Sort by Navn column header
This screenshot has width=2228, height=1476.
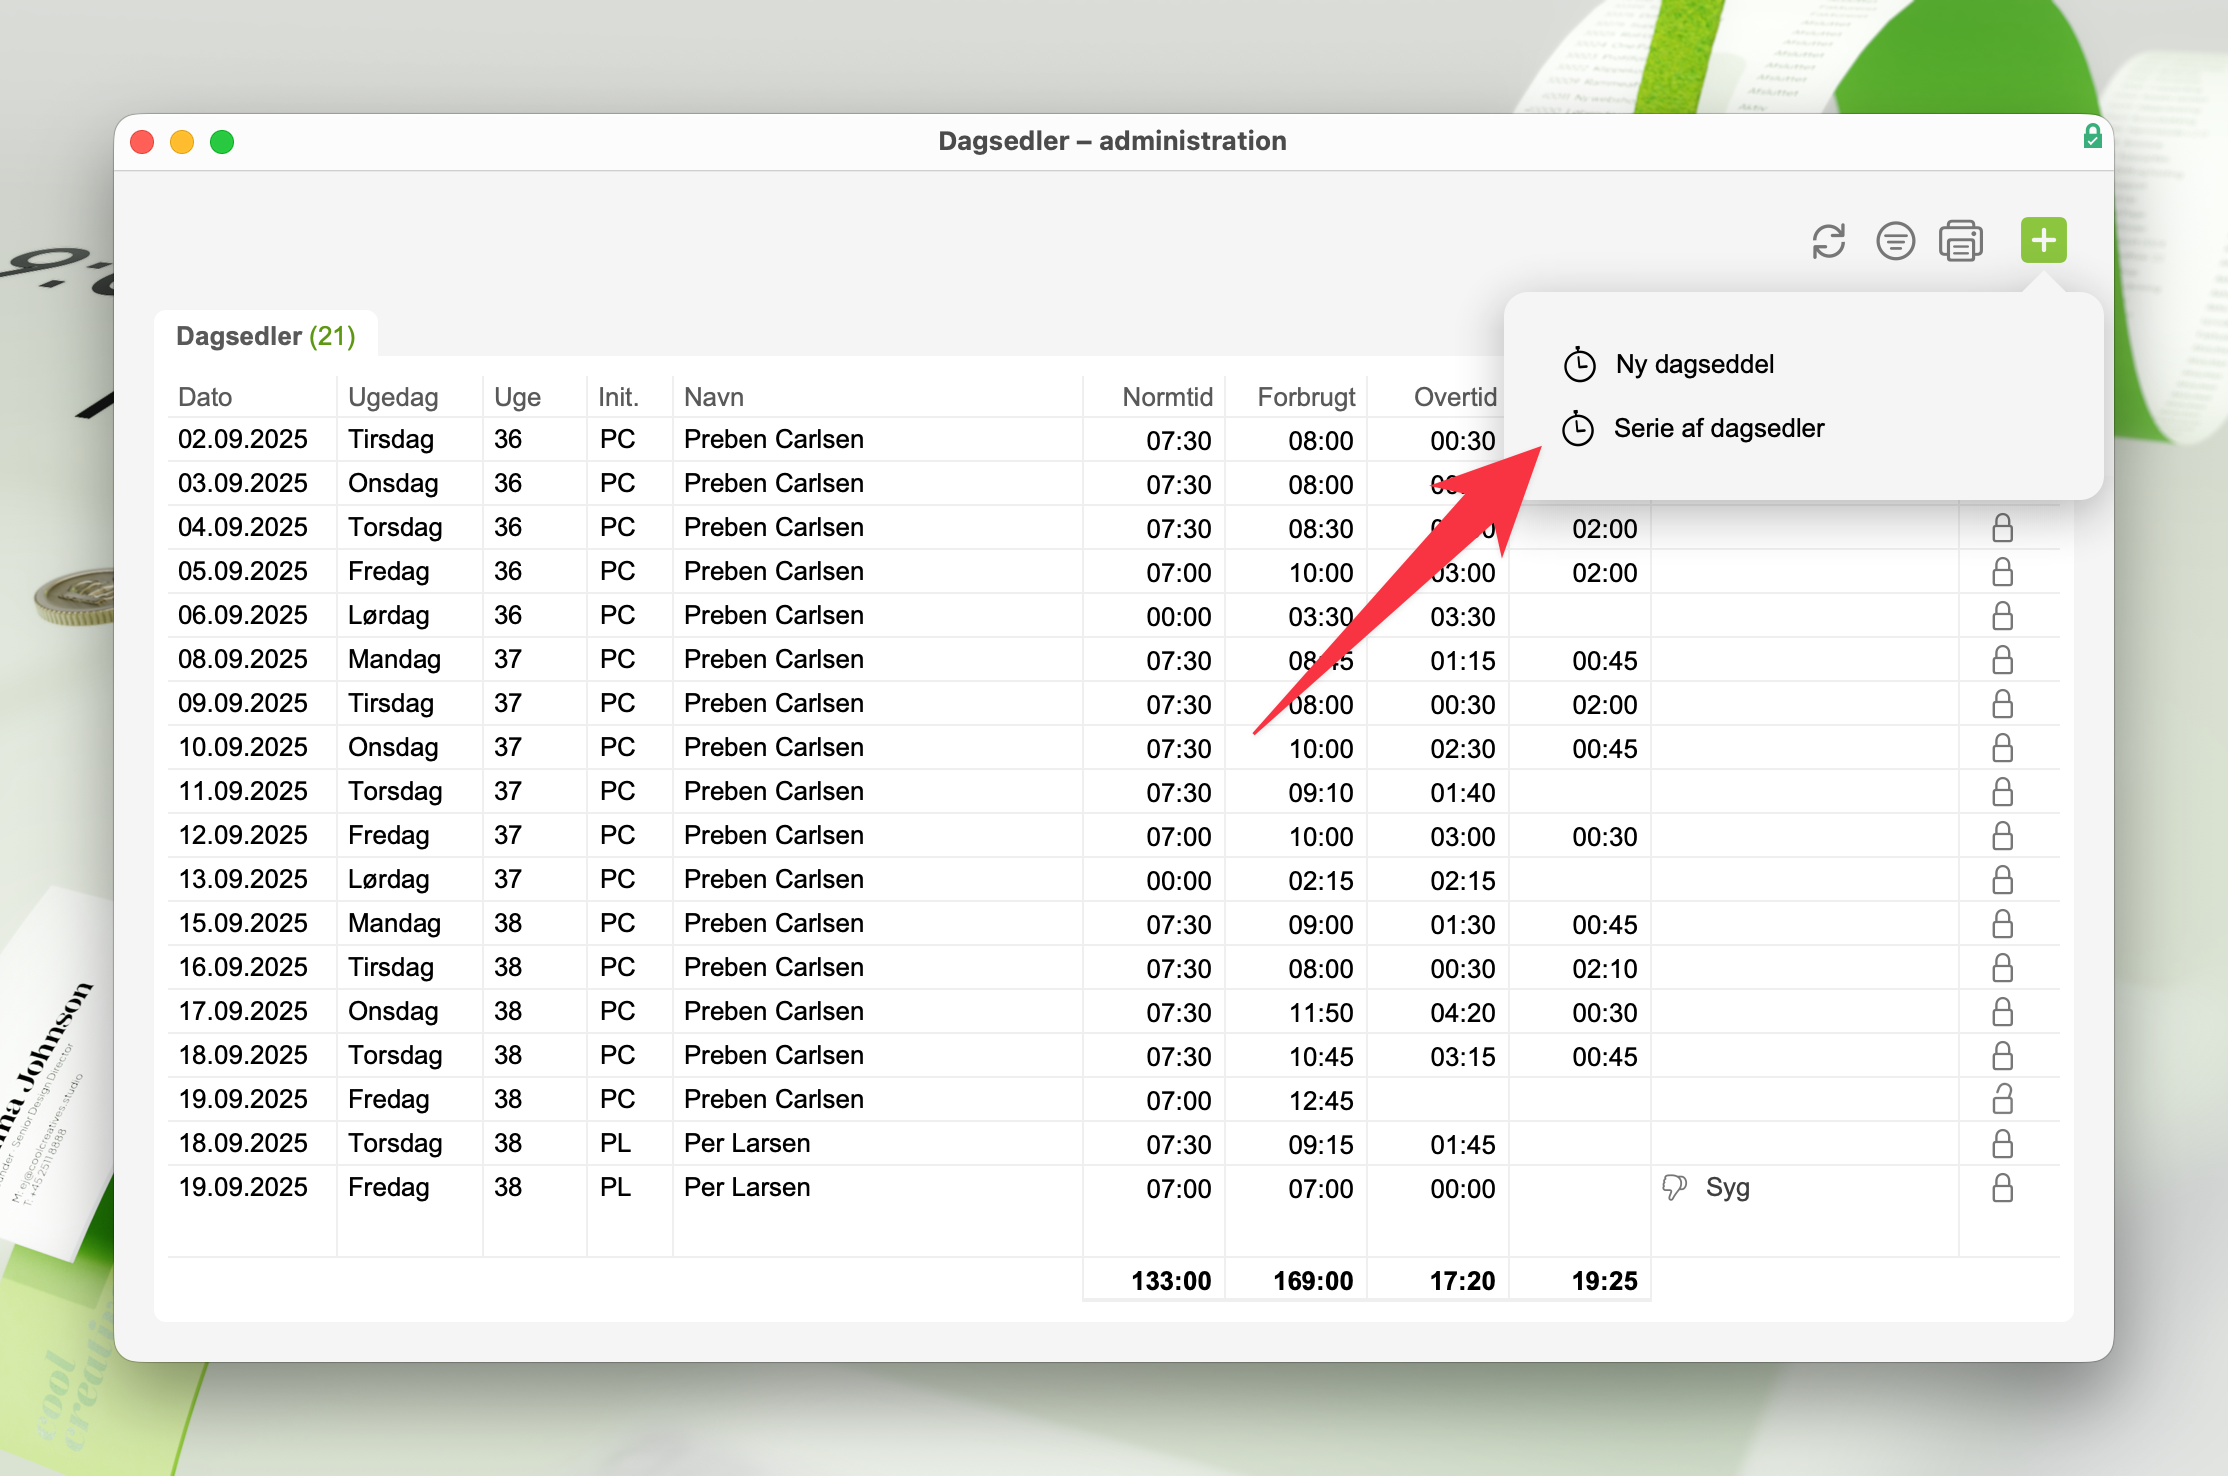click(714, 397)
